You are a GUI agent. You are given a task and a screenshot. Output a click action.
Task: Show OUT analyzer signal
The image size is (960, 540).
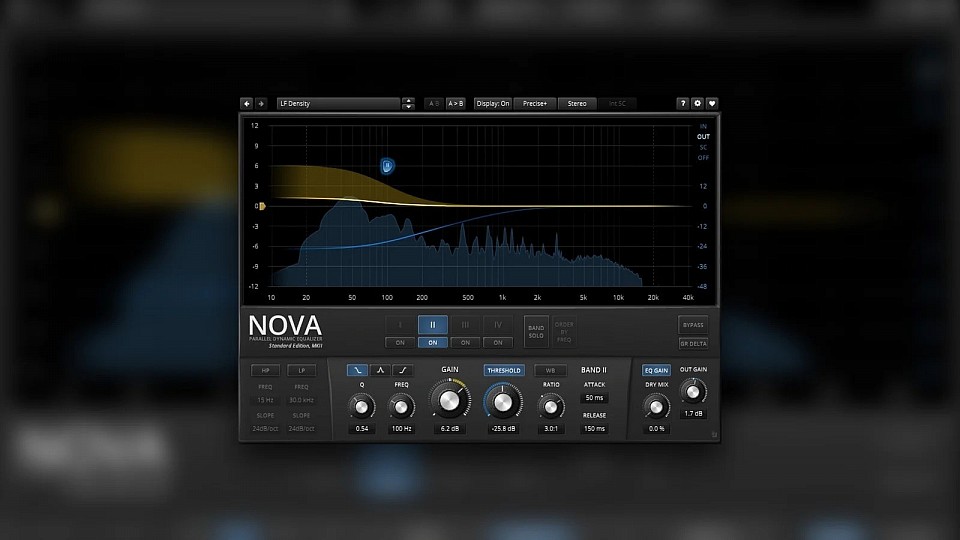coord(703,137)
